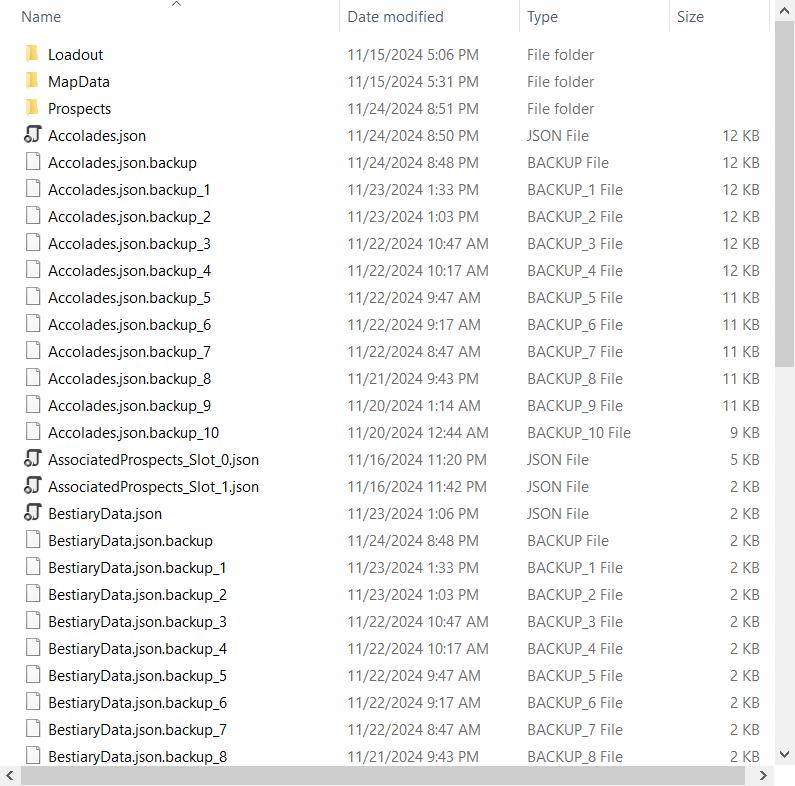Click the 11/15/2024 5:31 PM date of MapData
This screenshot has height=786, width=795.
click(413, 81)
